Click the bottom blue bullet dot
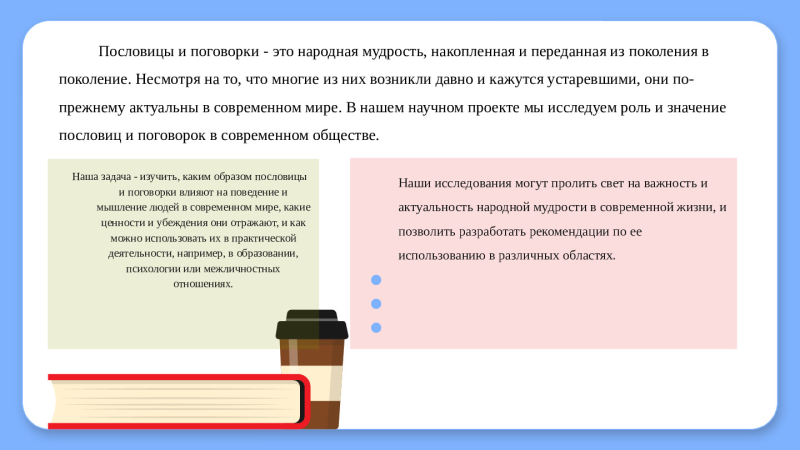800x450 pixels. (x=376, y=328)
